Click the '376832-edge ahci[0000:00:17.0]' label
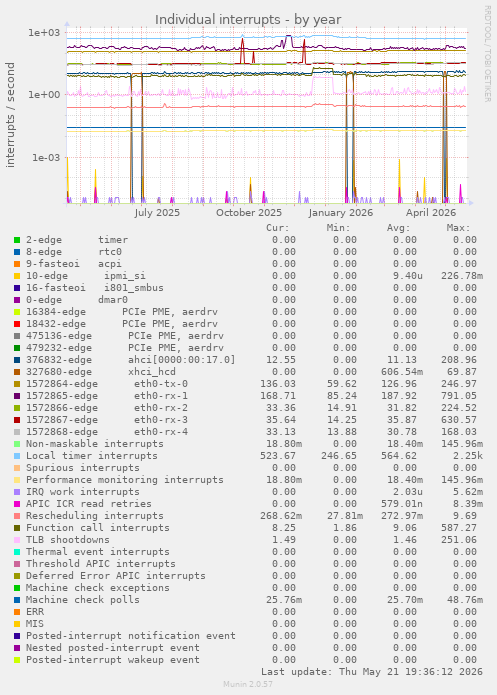Viewport: 497px width, 695px height. pyautogui.click(x=131, y=359)
